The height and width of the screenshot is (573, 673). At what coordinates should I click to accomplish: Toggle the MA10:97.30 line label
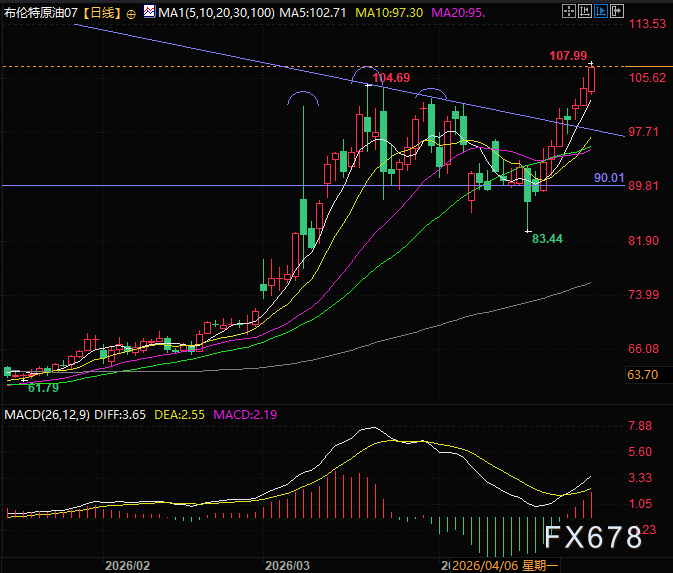pos(389,13)
